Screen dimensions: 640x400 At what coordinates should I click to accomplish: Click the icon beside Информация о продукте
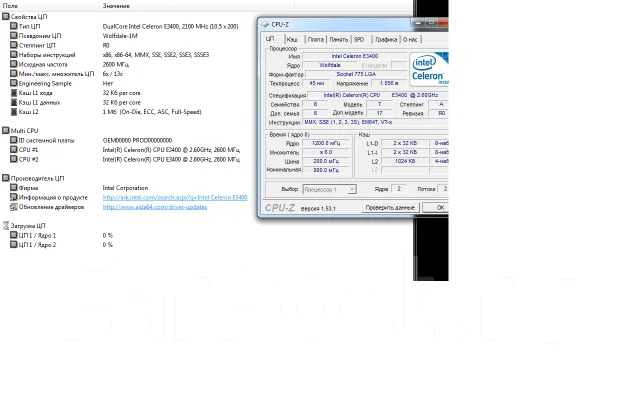(13, 197)
